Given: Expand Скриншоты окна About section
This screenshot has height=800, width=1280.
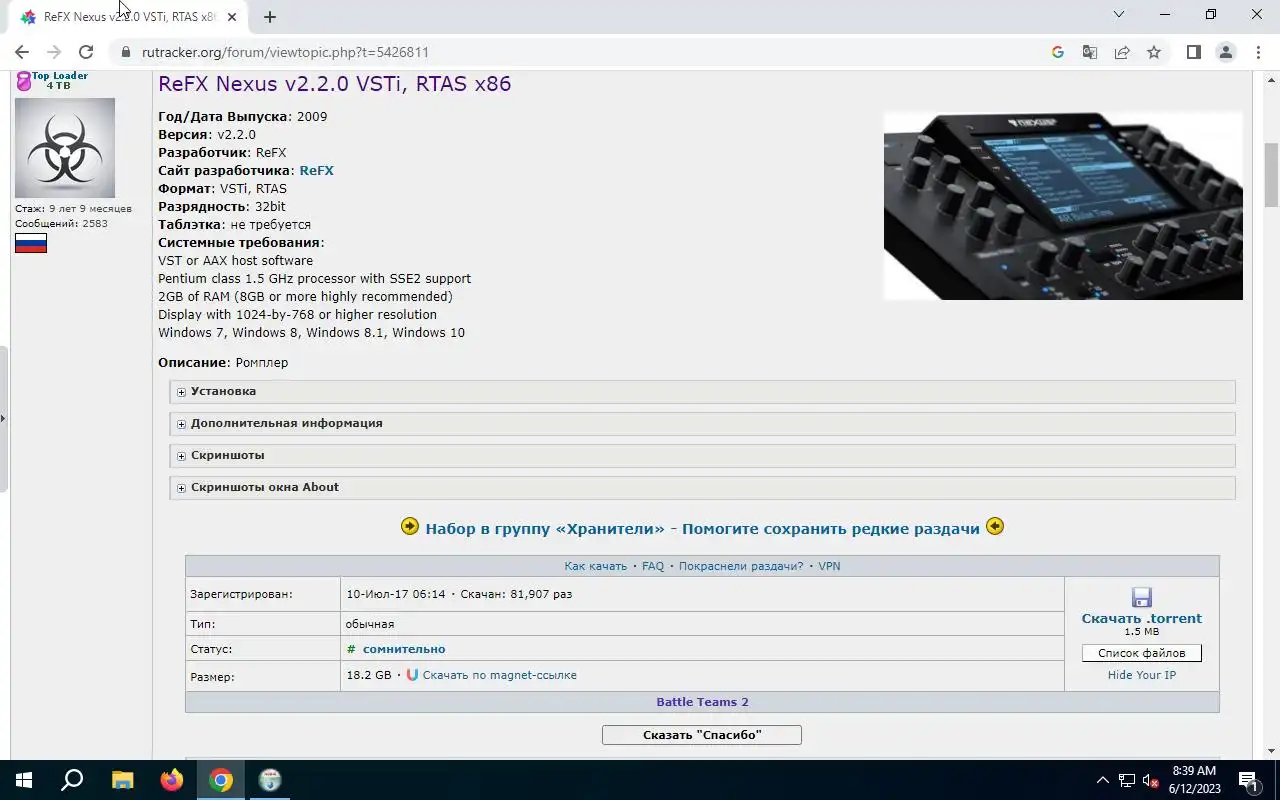Looking at the screenshot, I should pos(702,488).
